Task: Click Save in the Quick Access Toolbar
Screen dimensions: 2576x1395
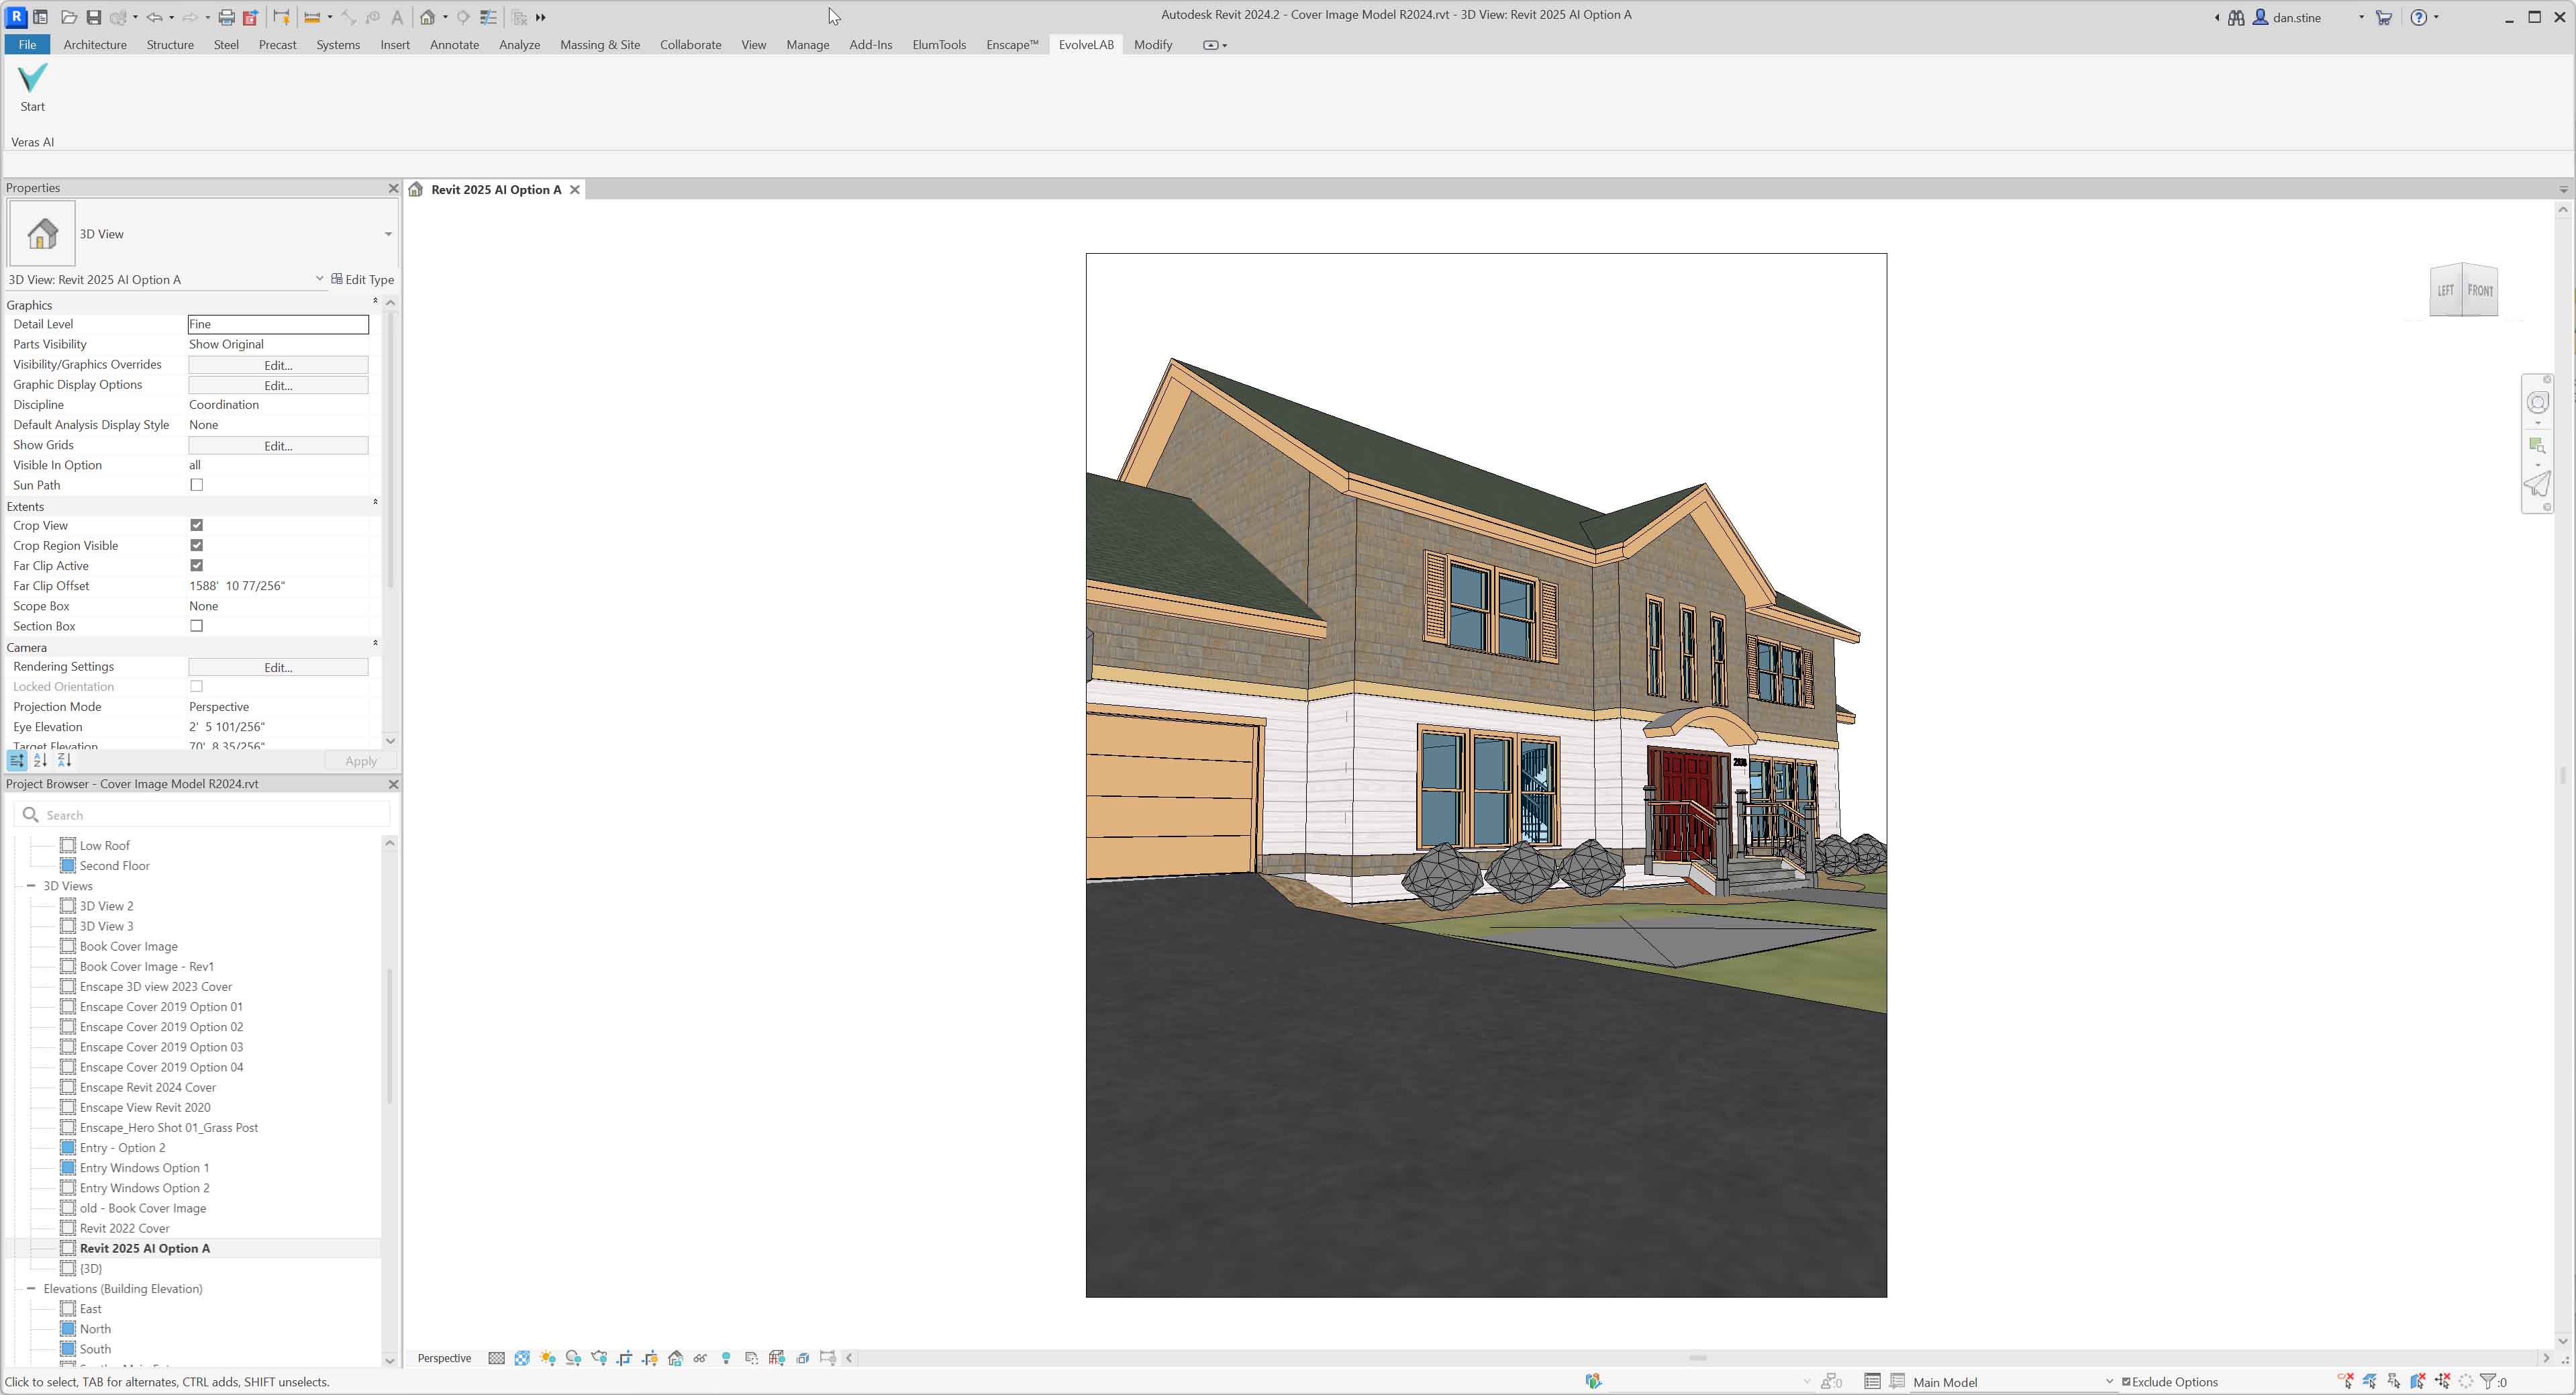Action: click(x=93, y=17)
